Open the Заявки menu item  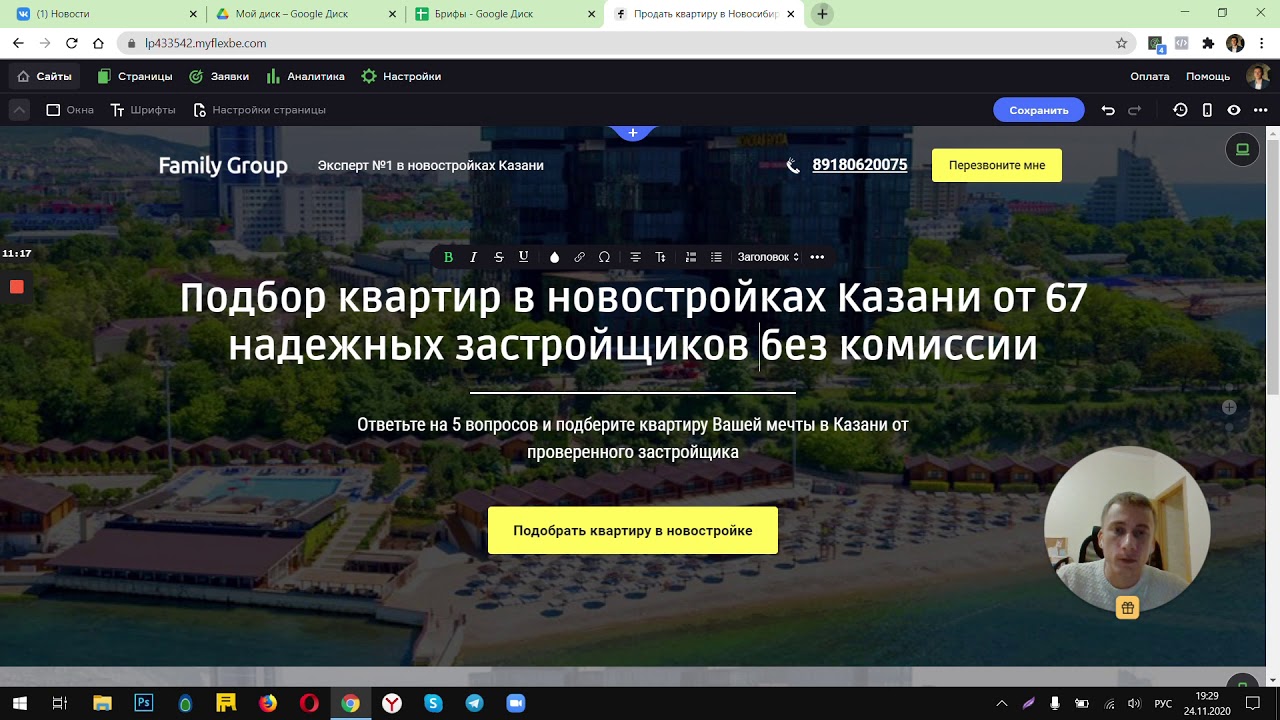(219, 76)
